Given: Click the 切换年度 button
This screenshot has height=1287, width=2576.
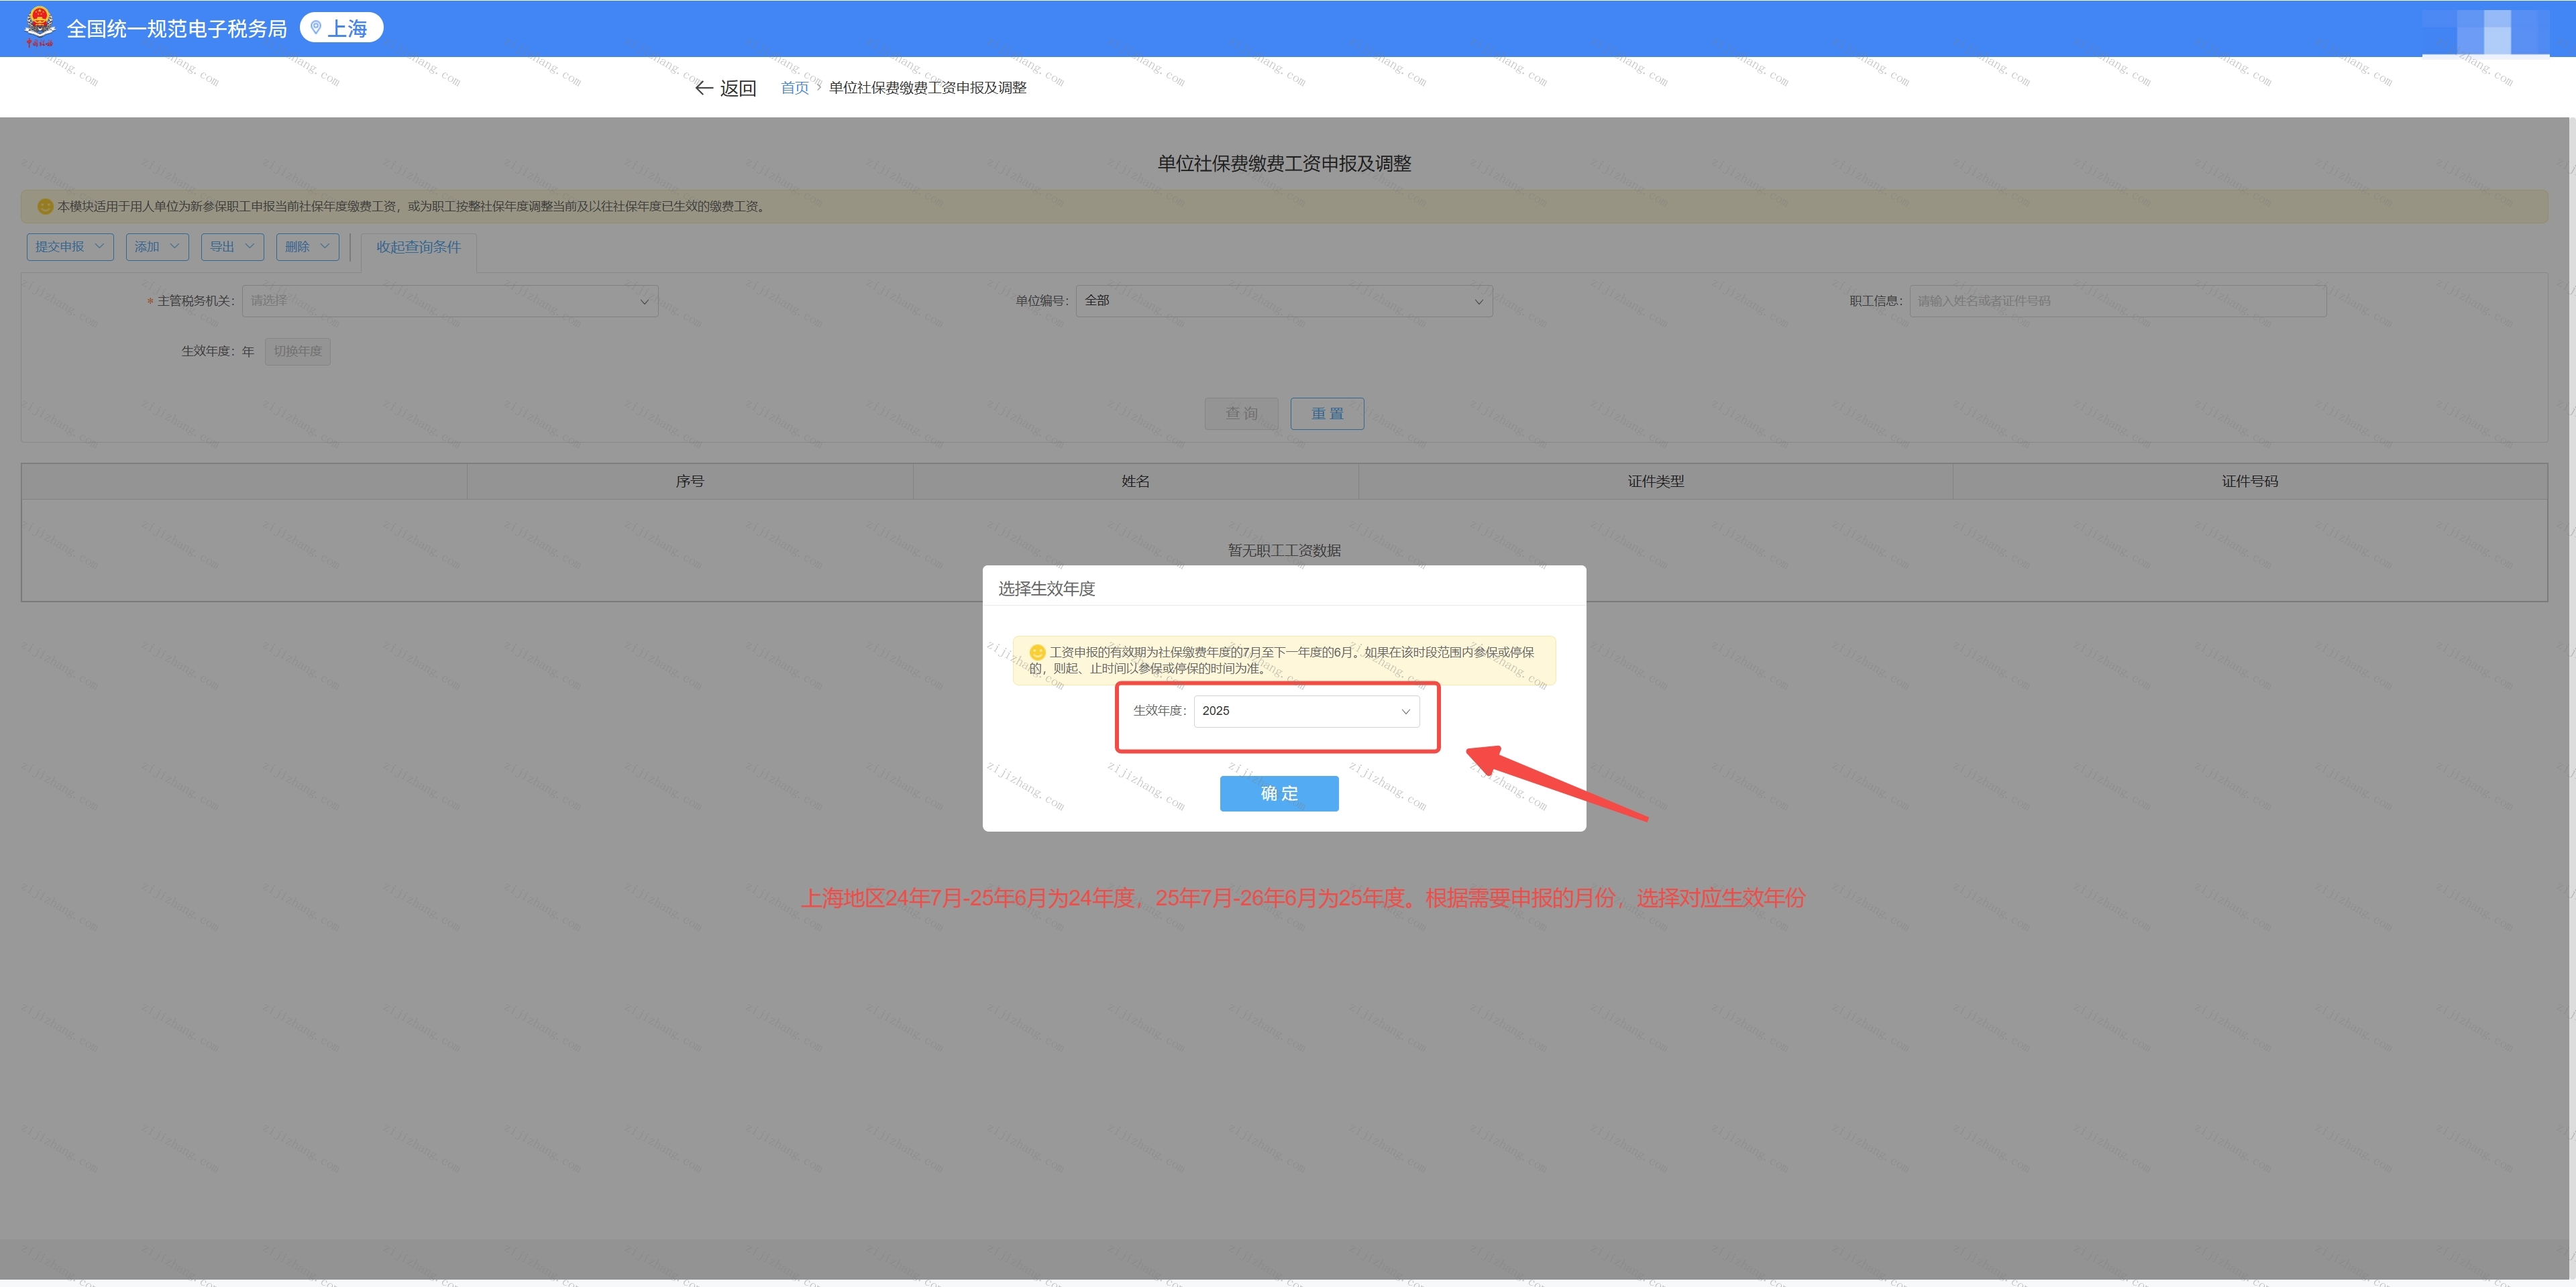Looking at the screenshot, I should (x=298, y=352).
